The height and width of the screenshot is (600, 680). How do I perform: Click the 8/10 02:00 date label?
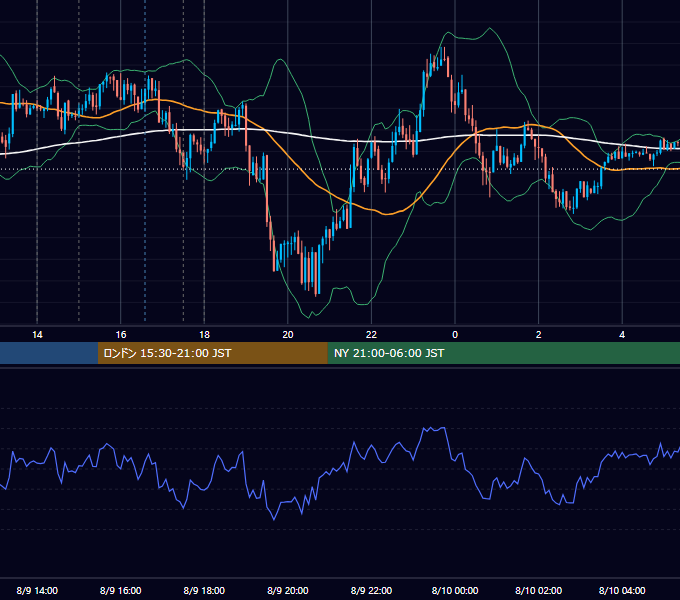tap(539, 590)
